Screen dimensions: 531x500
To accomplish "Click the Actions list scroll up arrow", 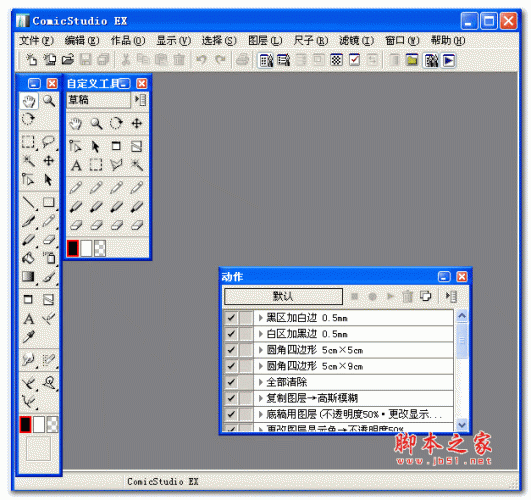I will click(x=462, y=316).
